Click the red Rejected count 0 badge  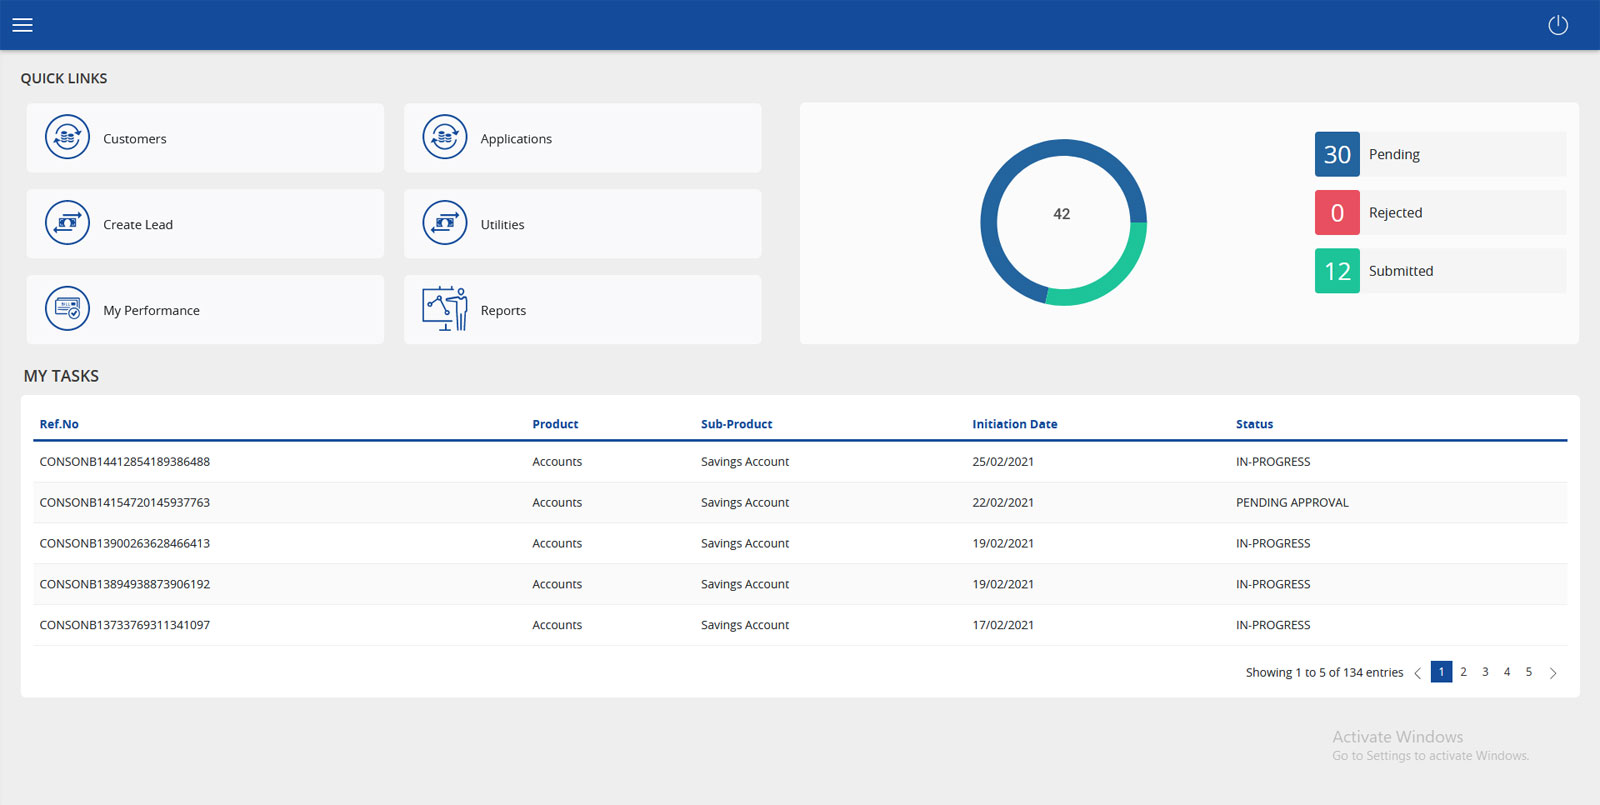1337,212
